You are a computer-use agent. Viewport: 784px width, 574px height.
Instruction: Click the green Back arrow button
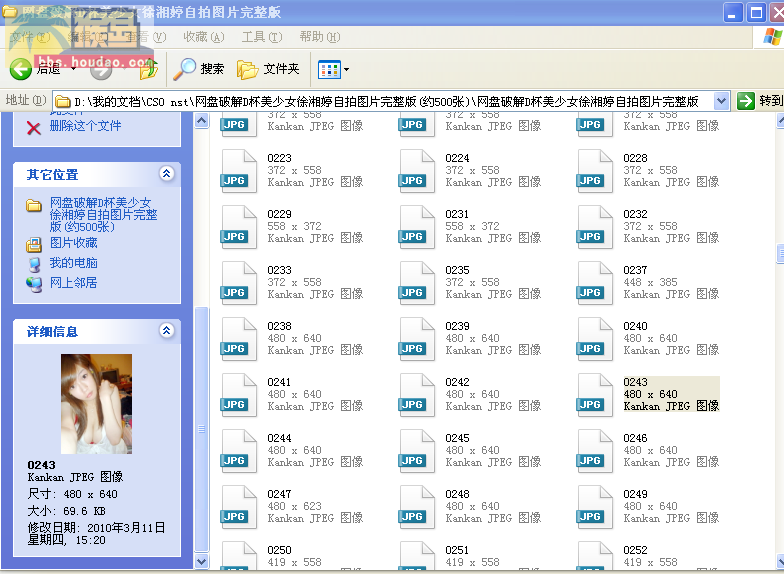pyautogui.click(x=20, y=69)
